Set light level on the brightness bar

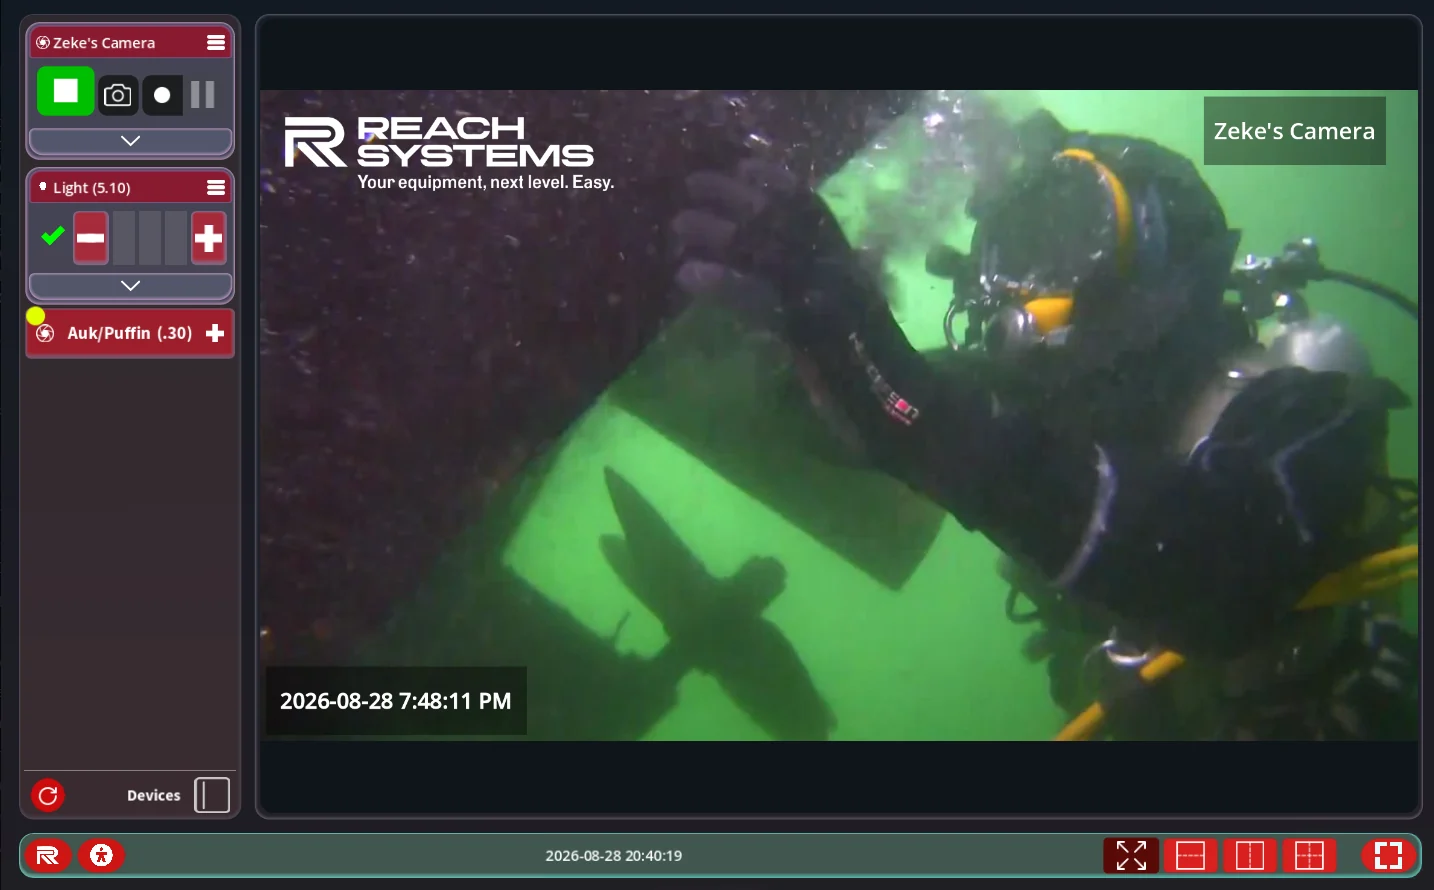coord(150,238)
